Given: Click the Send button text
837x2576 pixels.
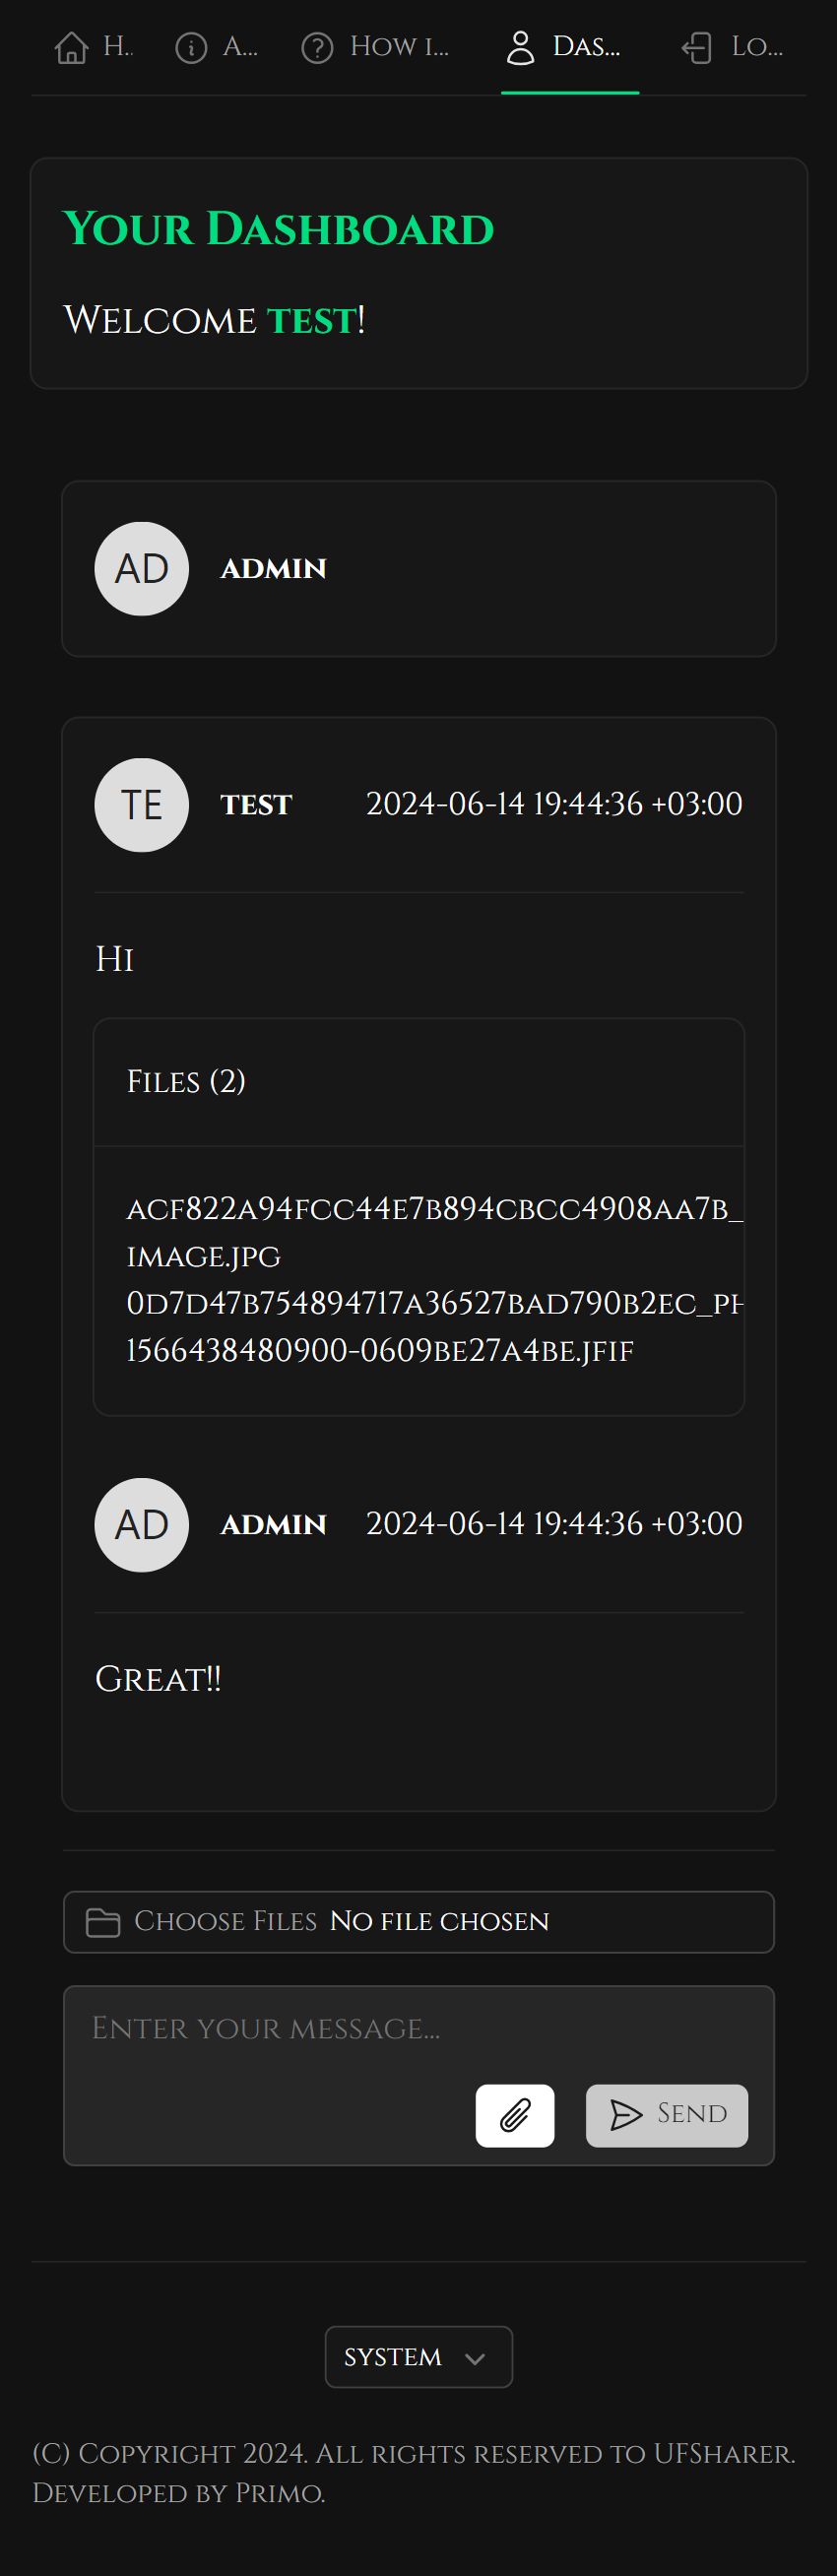Looking at the screenshot, I should [x=692, y=2114].
